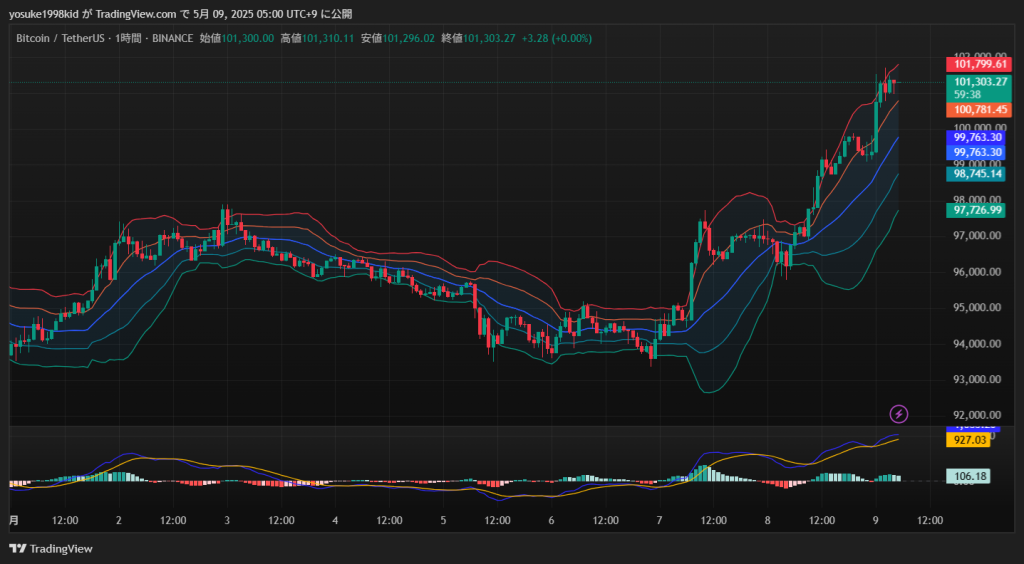The height and width of the screenshot is (564, 1024).
Task: Click the 高値 101,310.11 high value
Action: [317, 39]
